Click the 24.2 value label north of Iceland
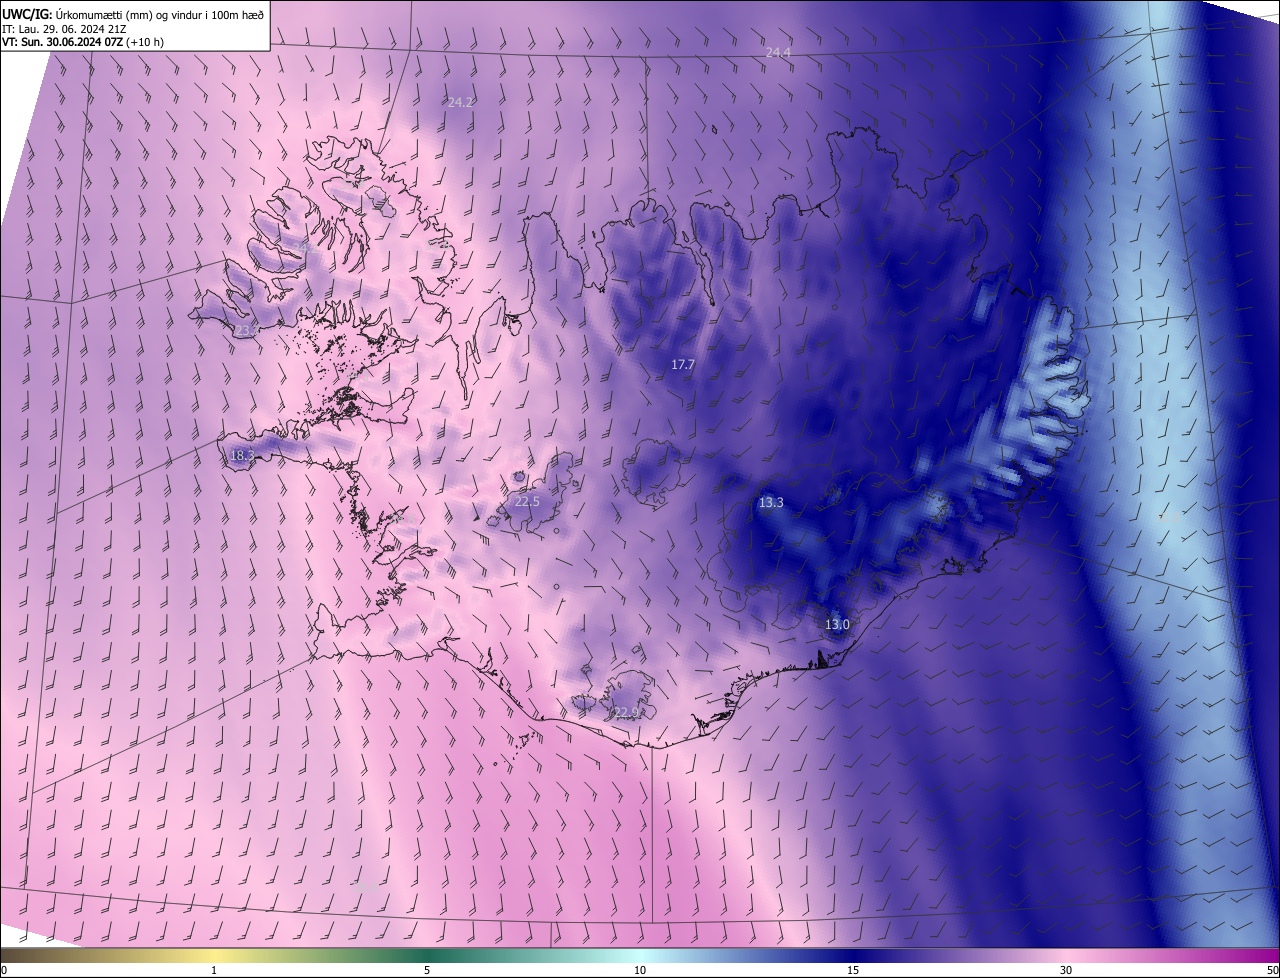The width and height of the screenshot is (1280, 978). [x=460, y=102]
